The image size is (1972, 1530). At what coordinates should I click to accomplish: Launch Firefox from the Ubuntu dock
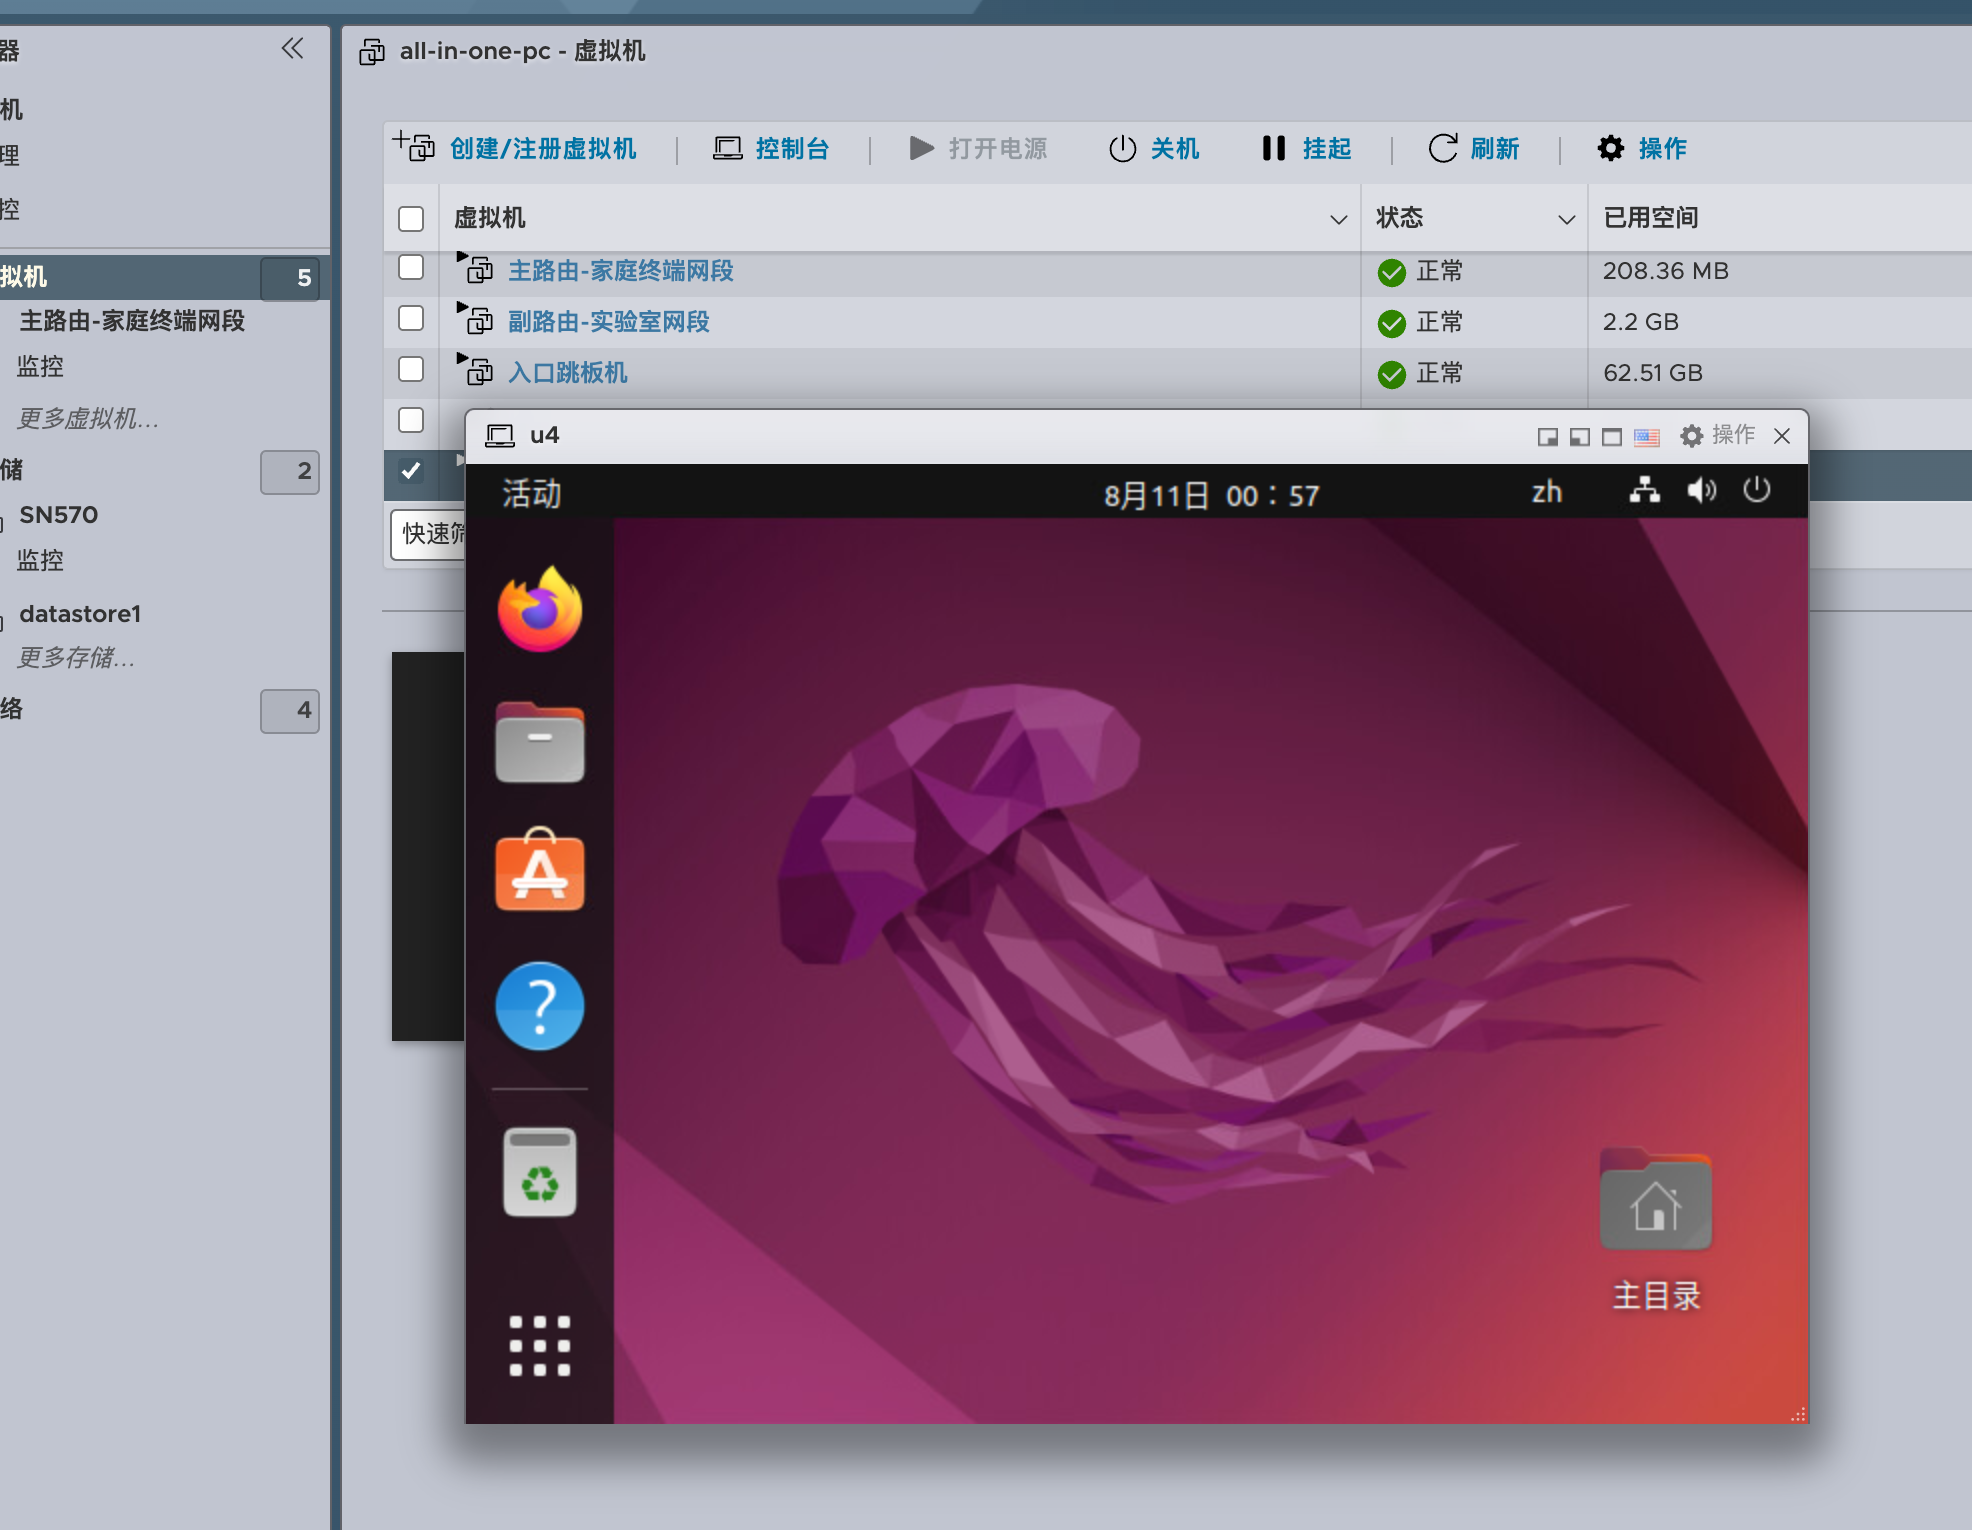click(540, 608)
